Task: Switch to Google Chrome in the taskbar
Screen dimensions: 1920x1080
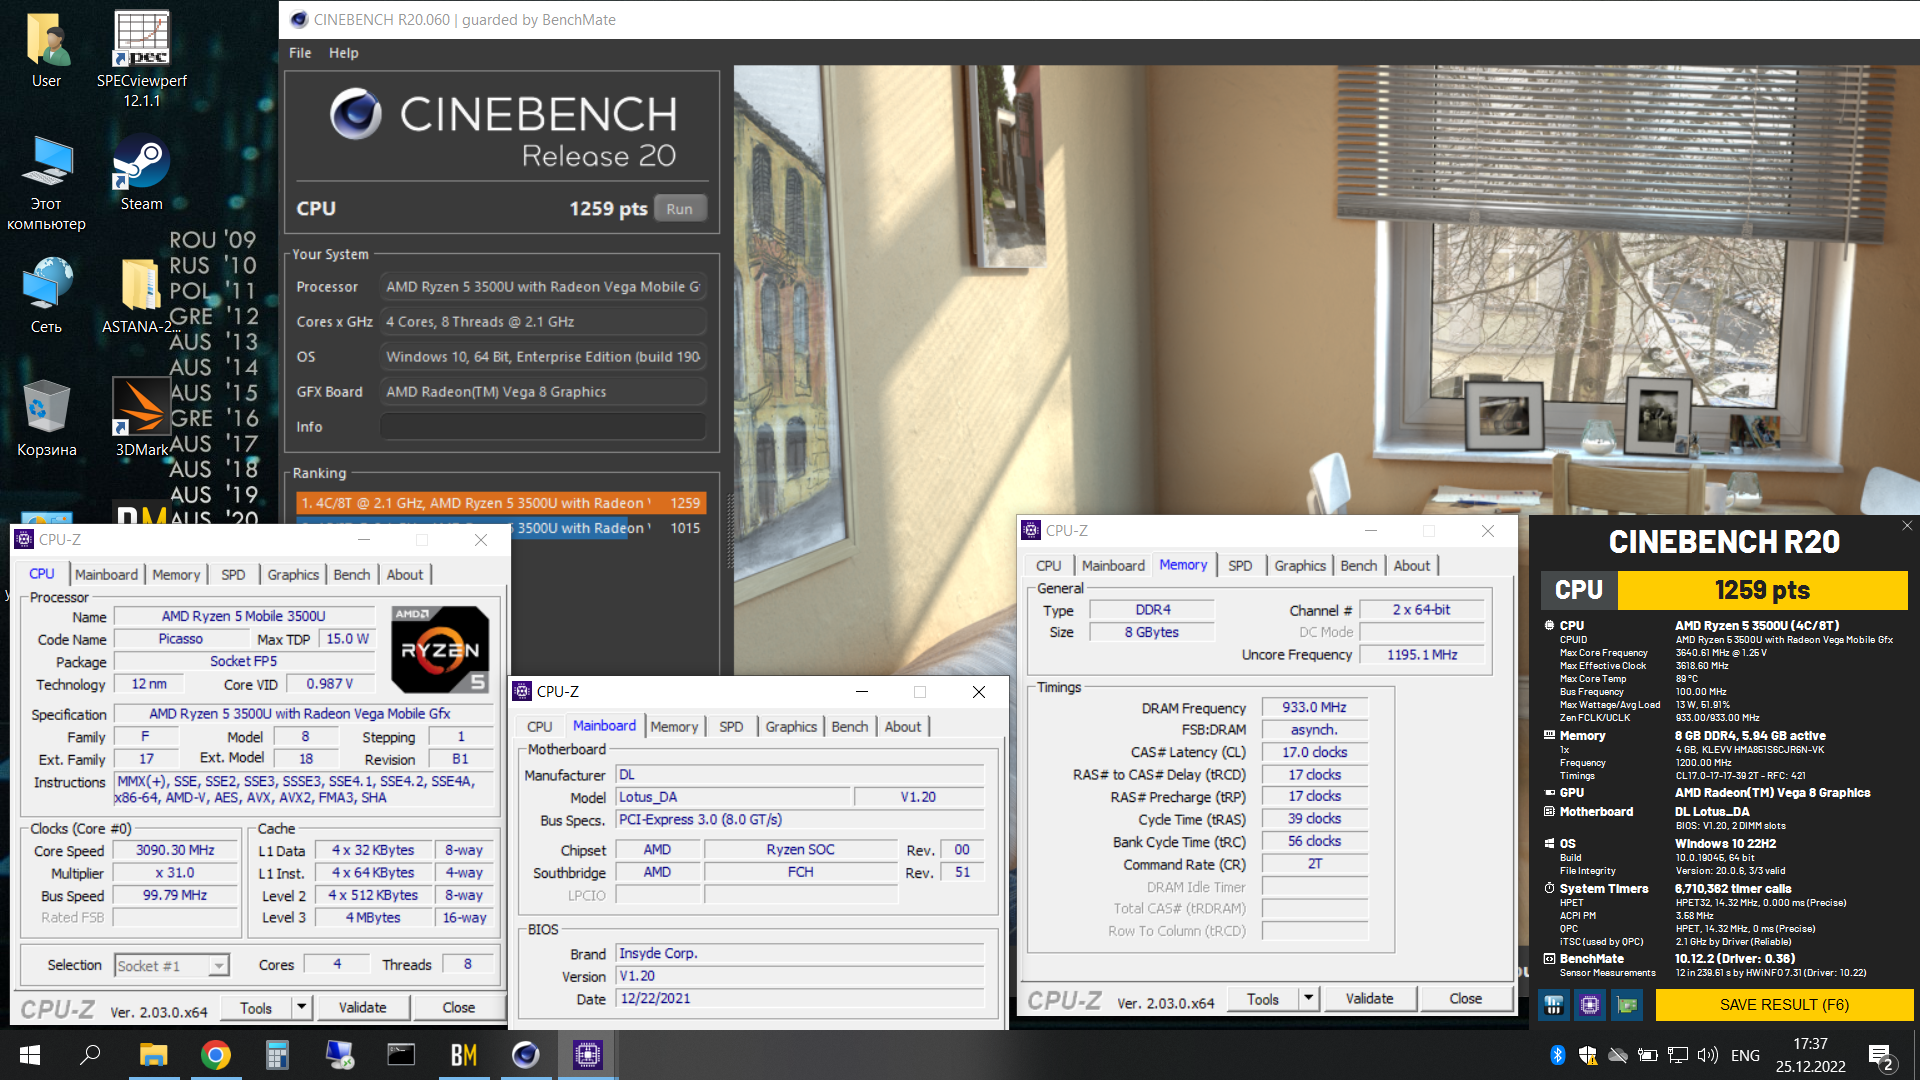Action: pos(215,1055)
